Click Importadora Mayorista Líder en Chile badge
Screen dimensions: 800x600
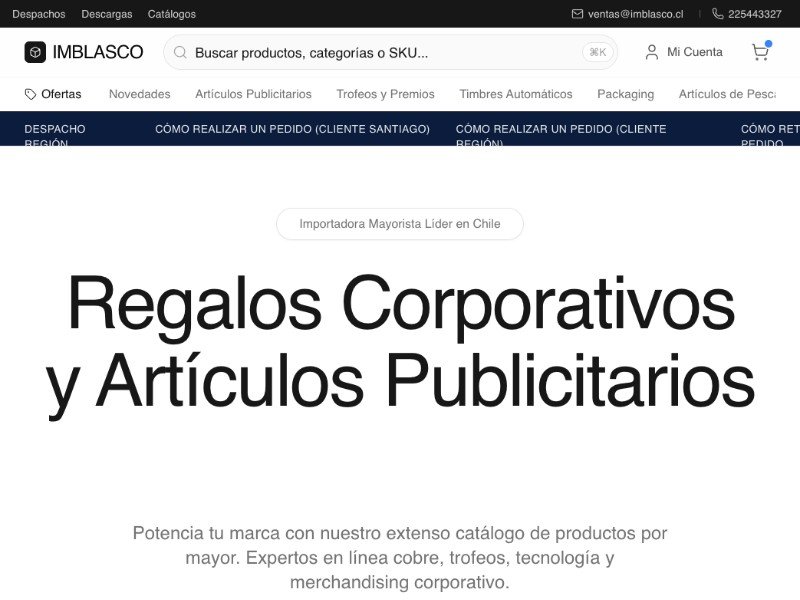[x=400, y=224]
